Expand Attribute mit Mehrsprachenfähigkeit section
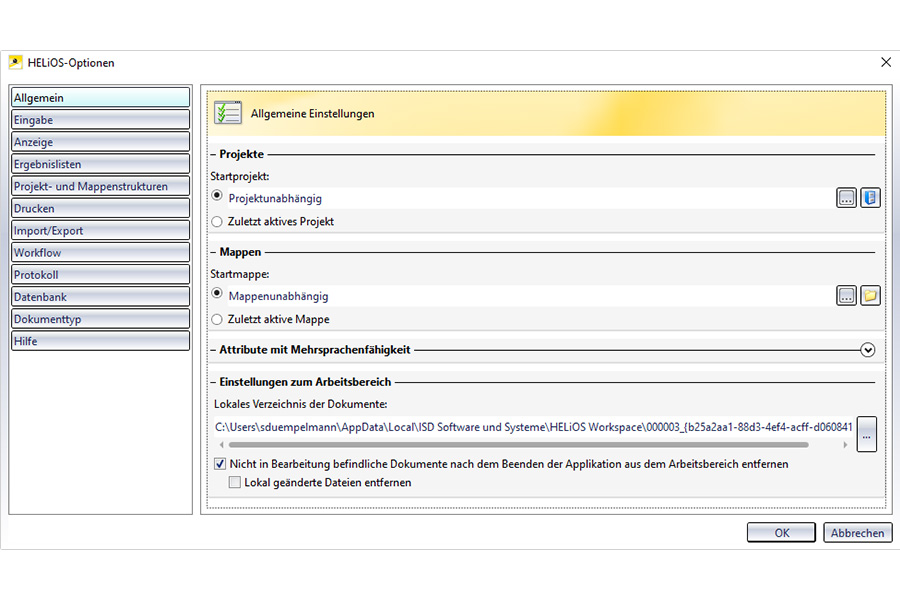 click(867, 350)
